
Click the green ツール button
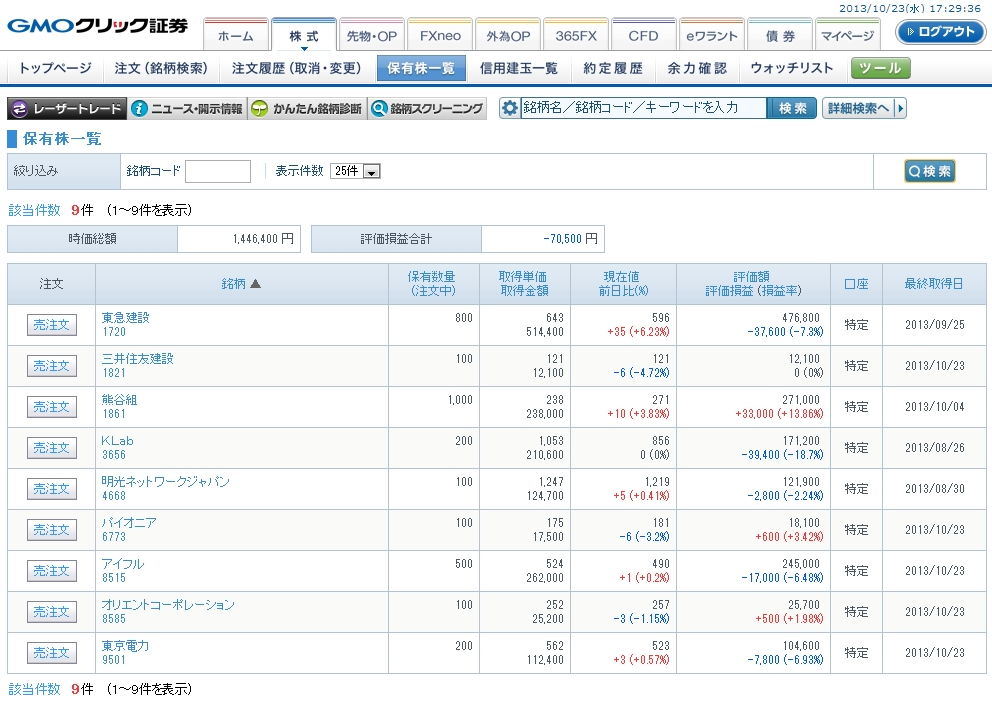881,68
